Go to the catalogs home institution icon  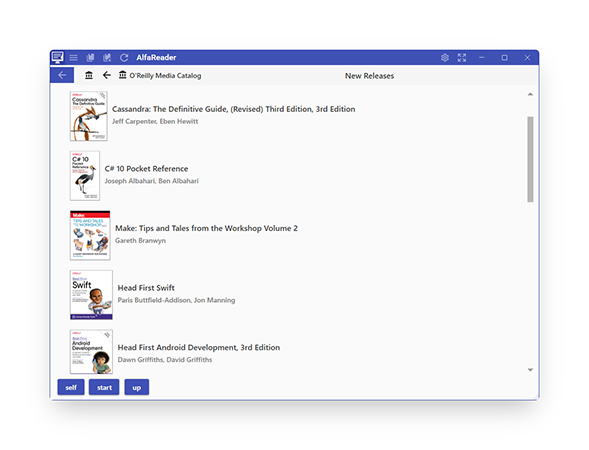point(89,75)
